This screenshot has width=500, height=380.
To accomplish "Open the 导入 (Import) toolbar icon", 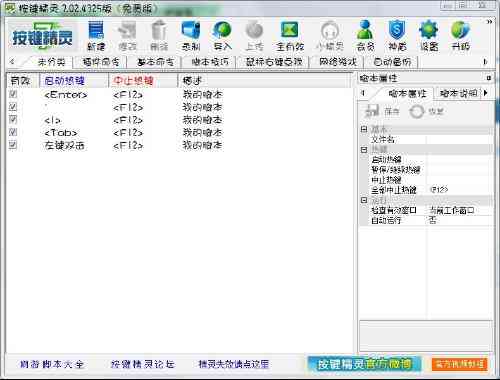I will coord(222,36).
